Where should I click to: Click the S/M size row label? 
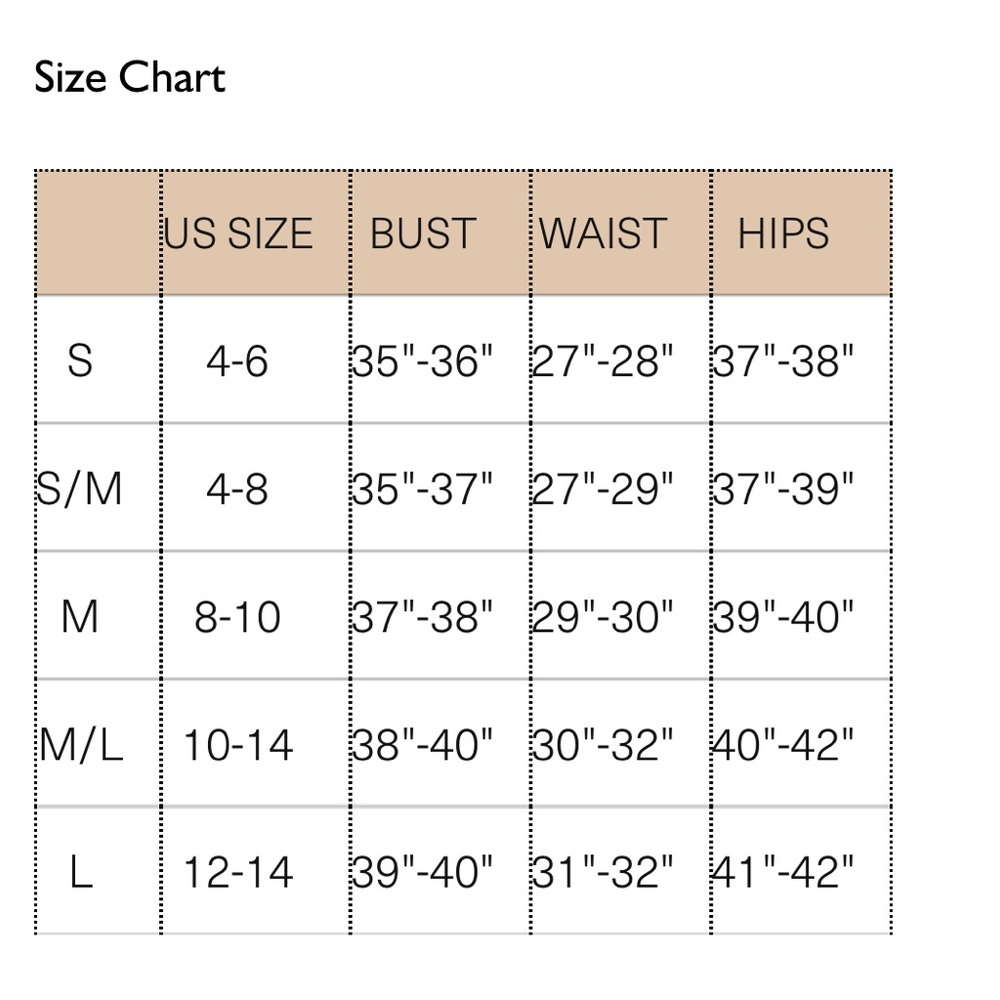pyautogui.click(x=79, y=489)
